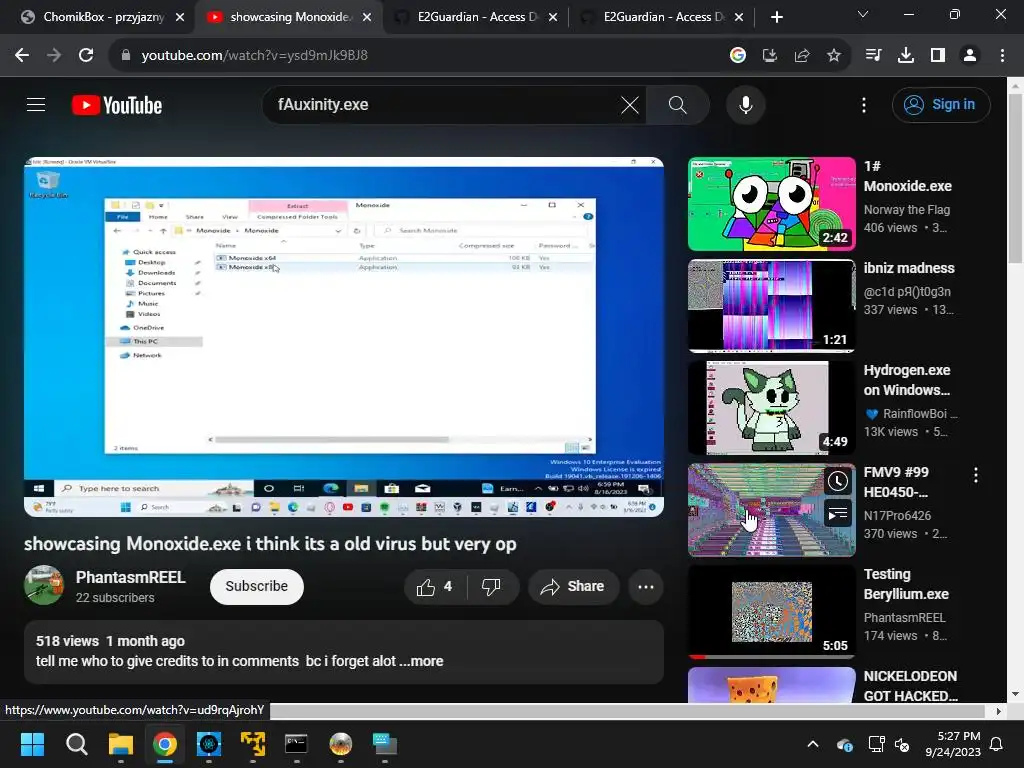Dislike the Monoxide.exe video

pyautogui.click(x=492, y=586)
